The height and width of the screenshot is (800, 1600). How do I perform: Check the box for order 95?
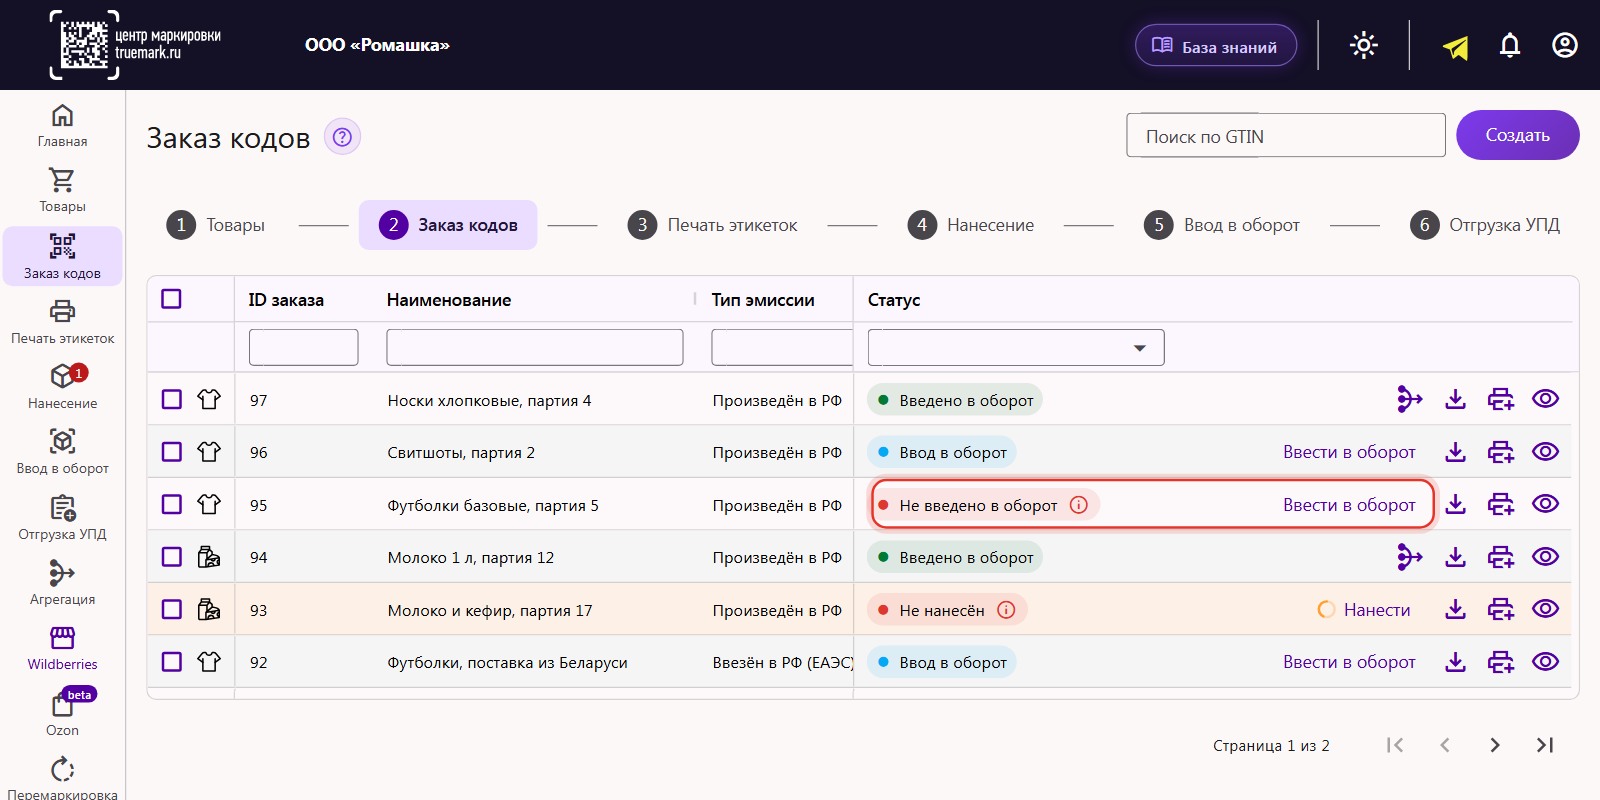click(172, 504)
